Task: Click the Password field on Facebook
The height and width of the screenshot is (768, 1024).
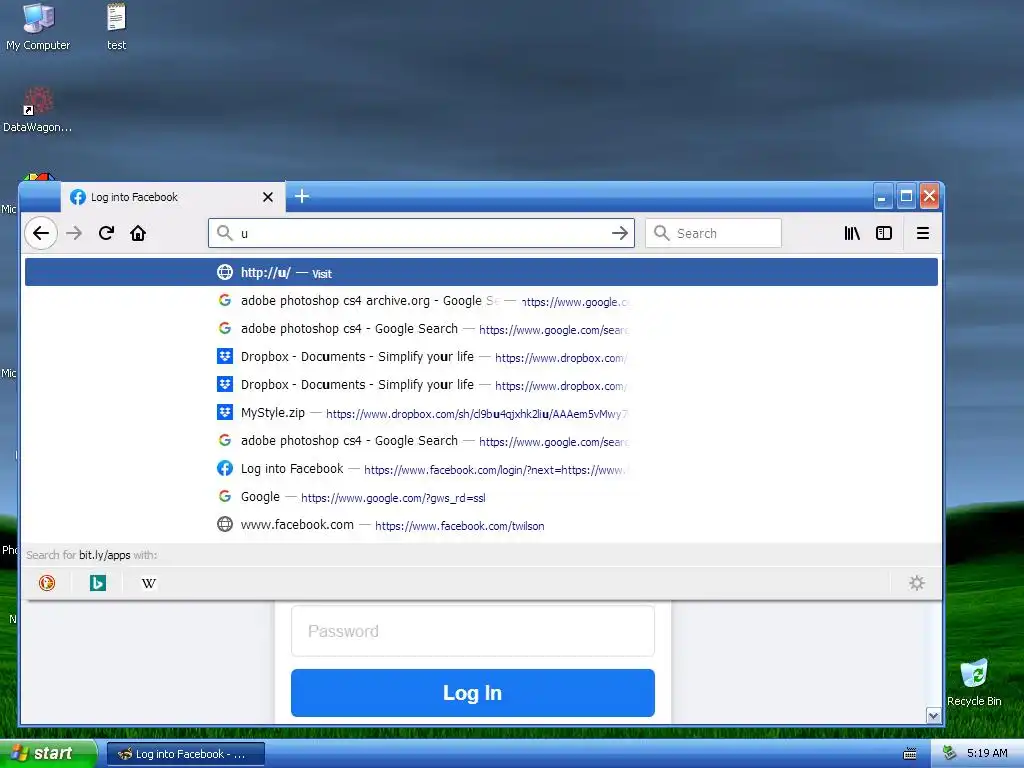Action: click(473, 631)
